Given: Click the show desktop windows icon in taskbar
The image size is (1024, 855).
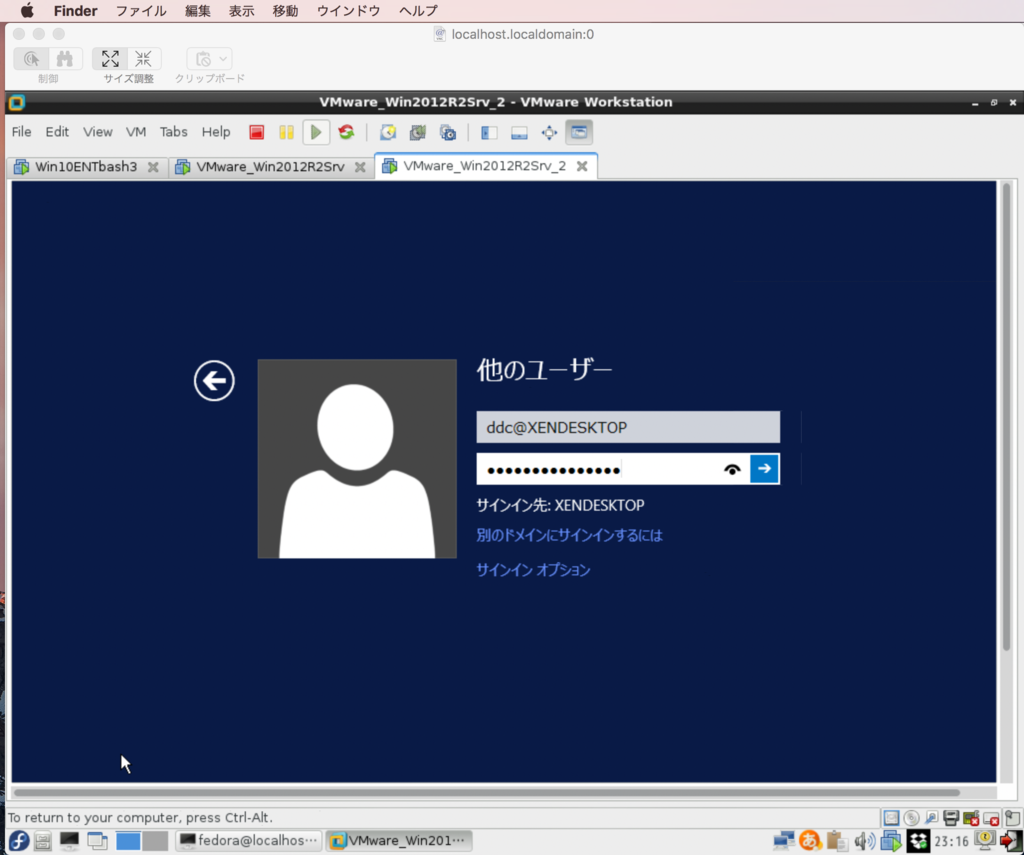Looking at the screenshot, I should pyautogui.click(x=97, y=841).
